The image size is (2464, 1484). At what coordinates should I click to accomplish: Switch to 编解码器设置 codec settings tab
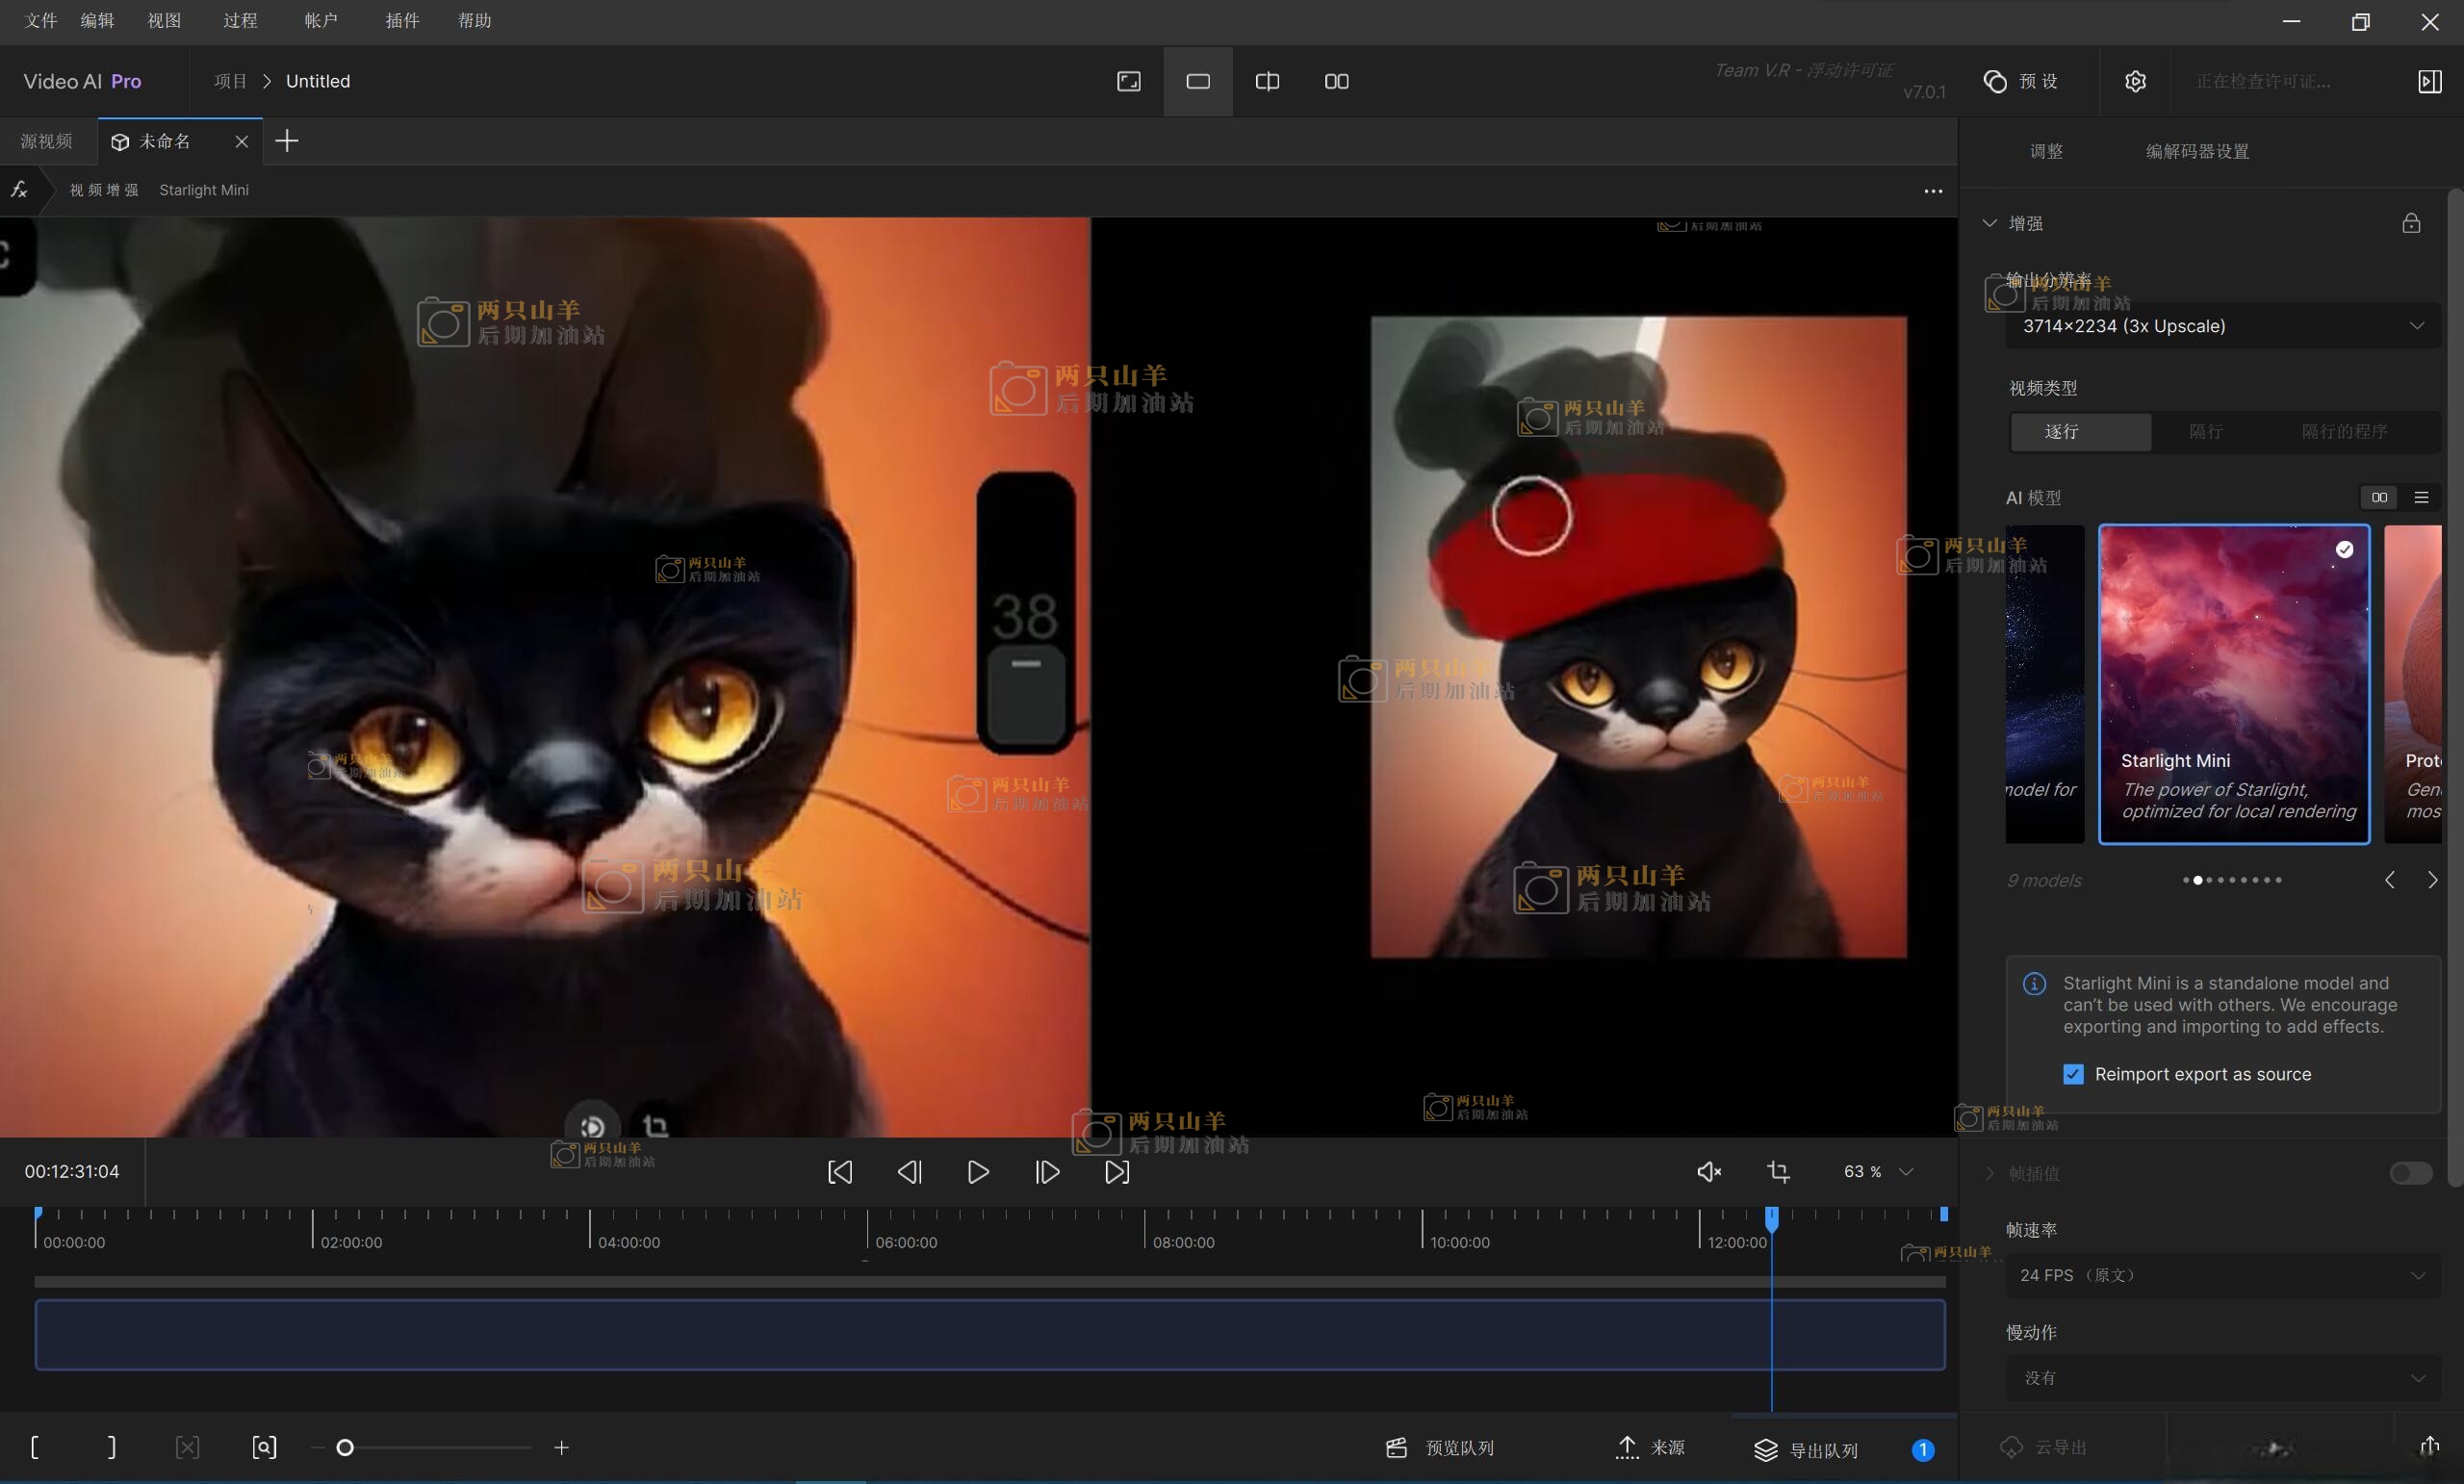tap(2197, 151)
